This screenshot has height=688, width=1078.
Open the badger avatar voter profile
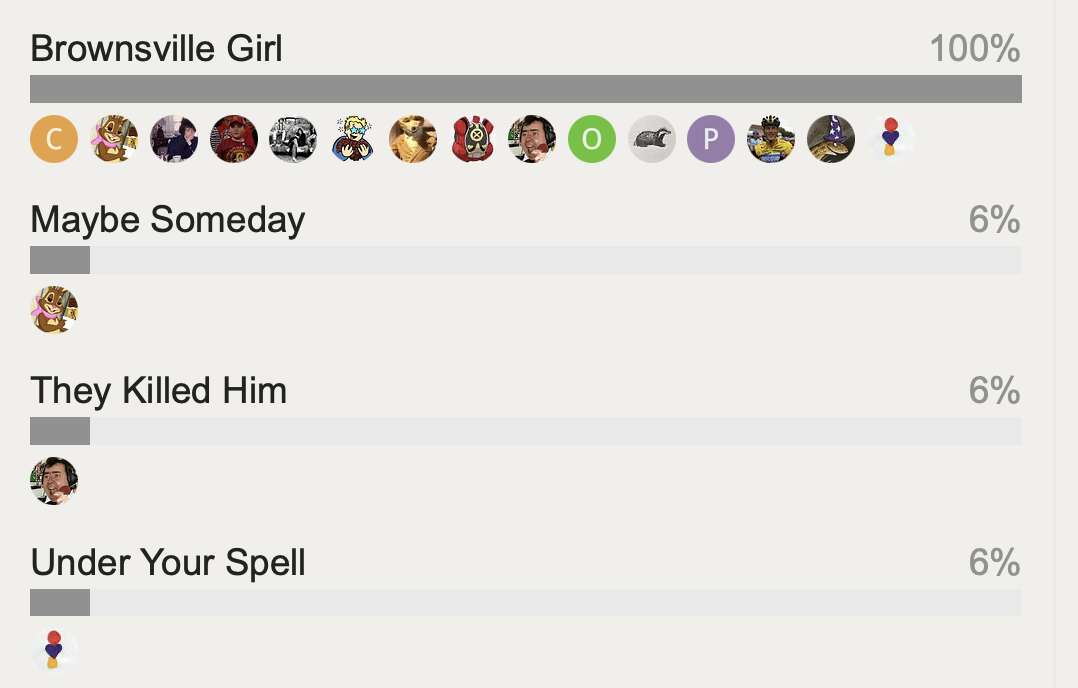tap(652, 139)
